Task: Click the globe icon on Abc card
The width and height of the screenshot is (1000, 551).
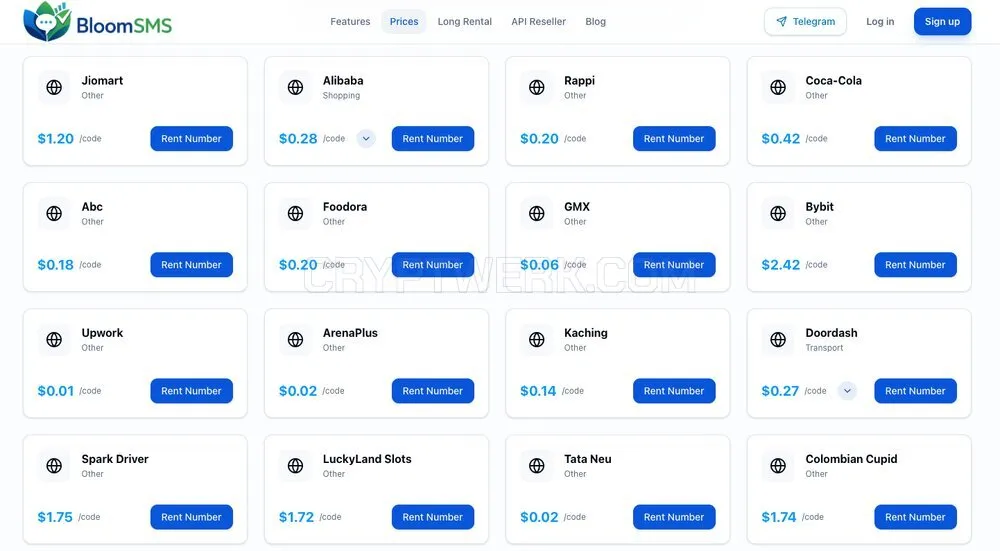Action: (x=54, y=214)
